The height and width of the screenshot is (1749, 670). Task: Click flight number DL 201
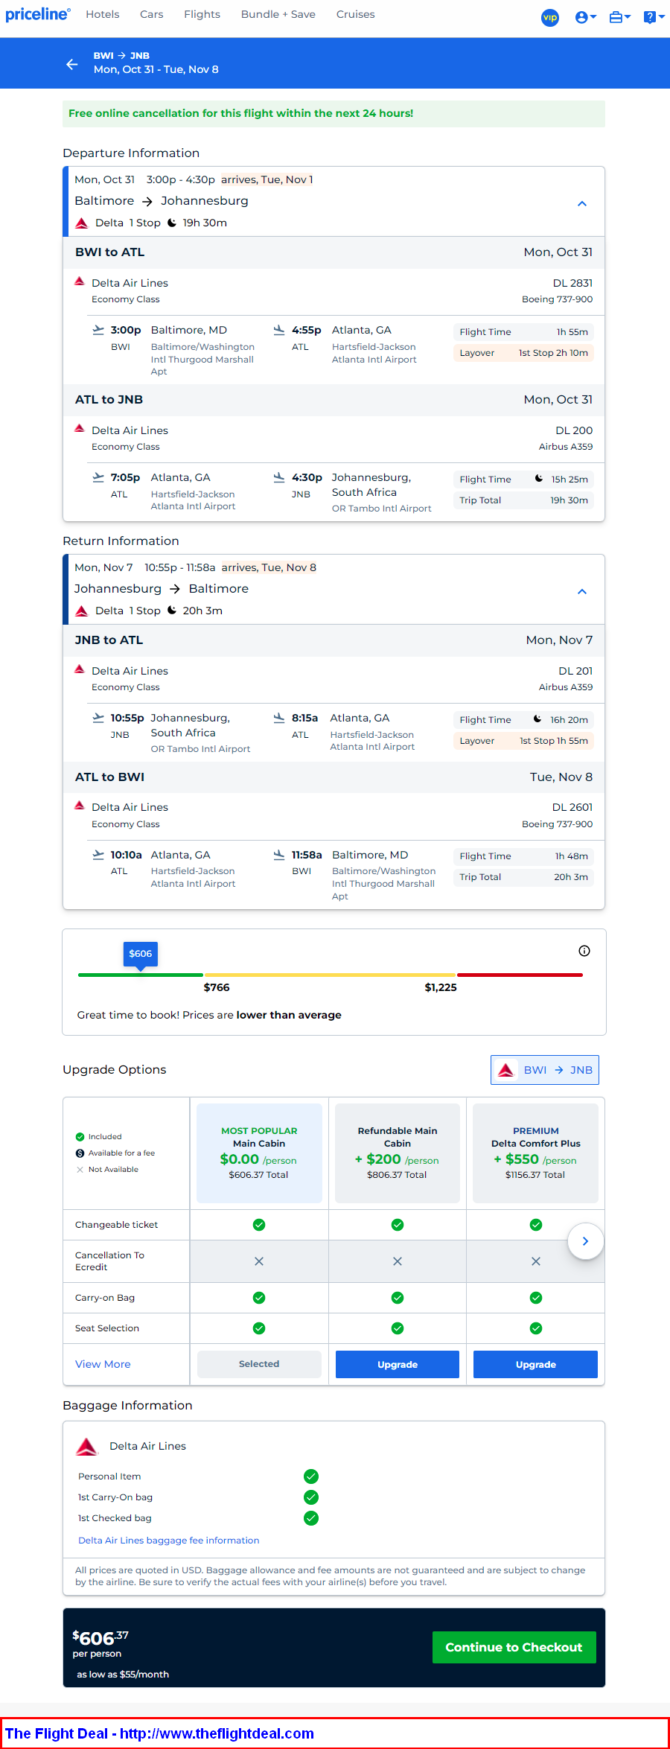click(575, 671)
